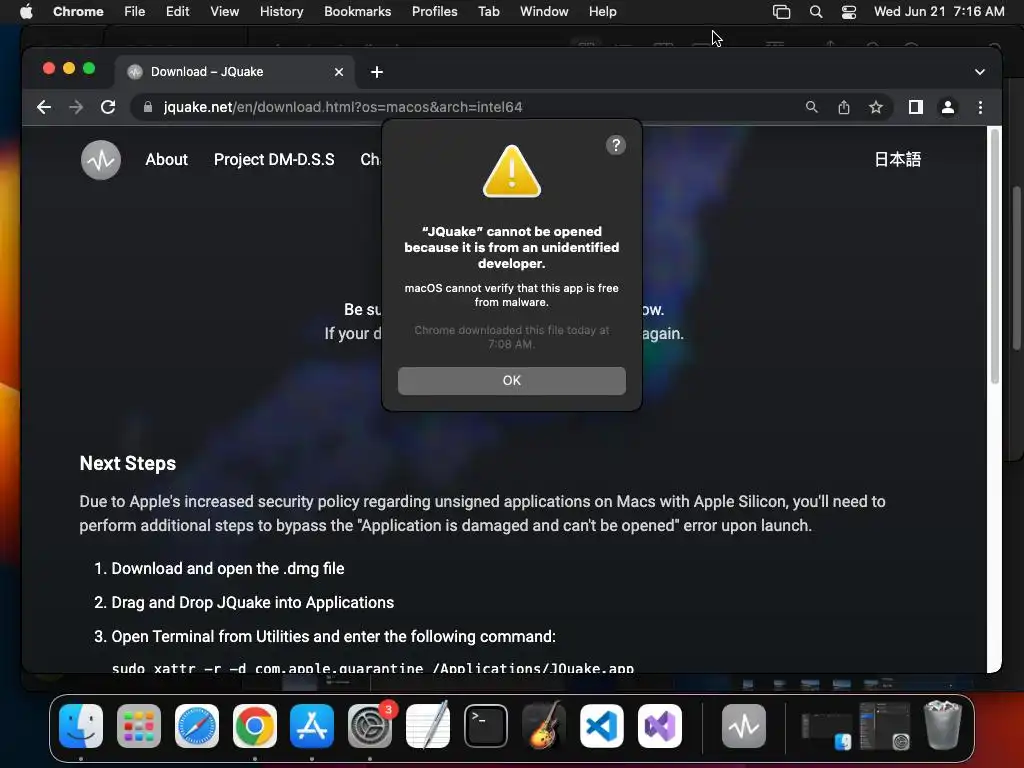This screenshot has height=768, width=1024.
Task: Open Visual Studio from the Dock
Action: [660, 726]
